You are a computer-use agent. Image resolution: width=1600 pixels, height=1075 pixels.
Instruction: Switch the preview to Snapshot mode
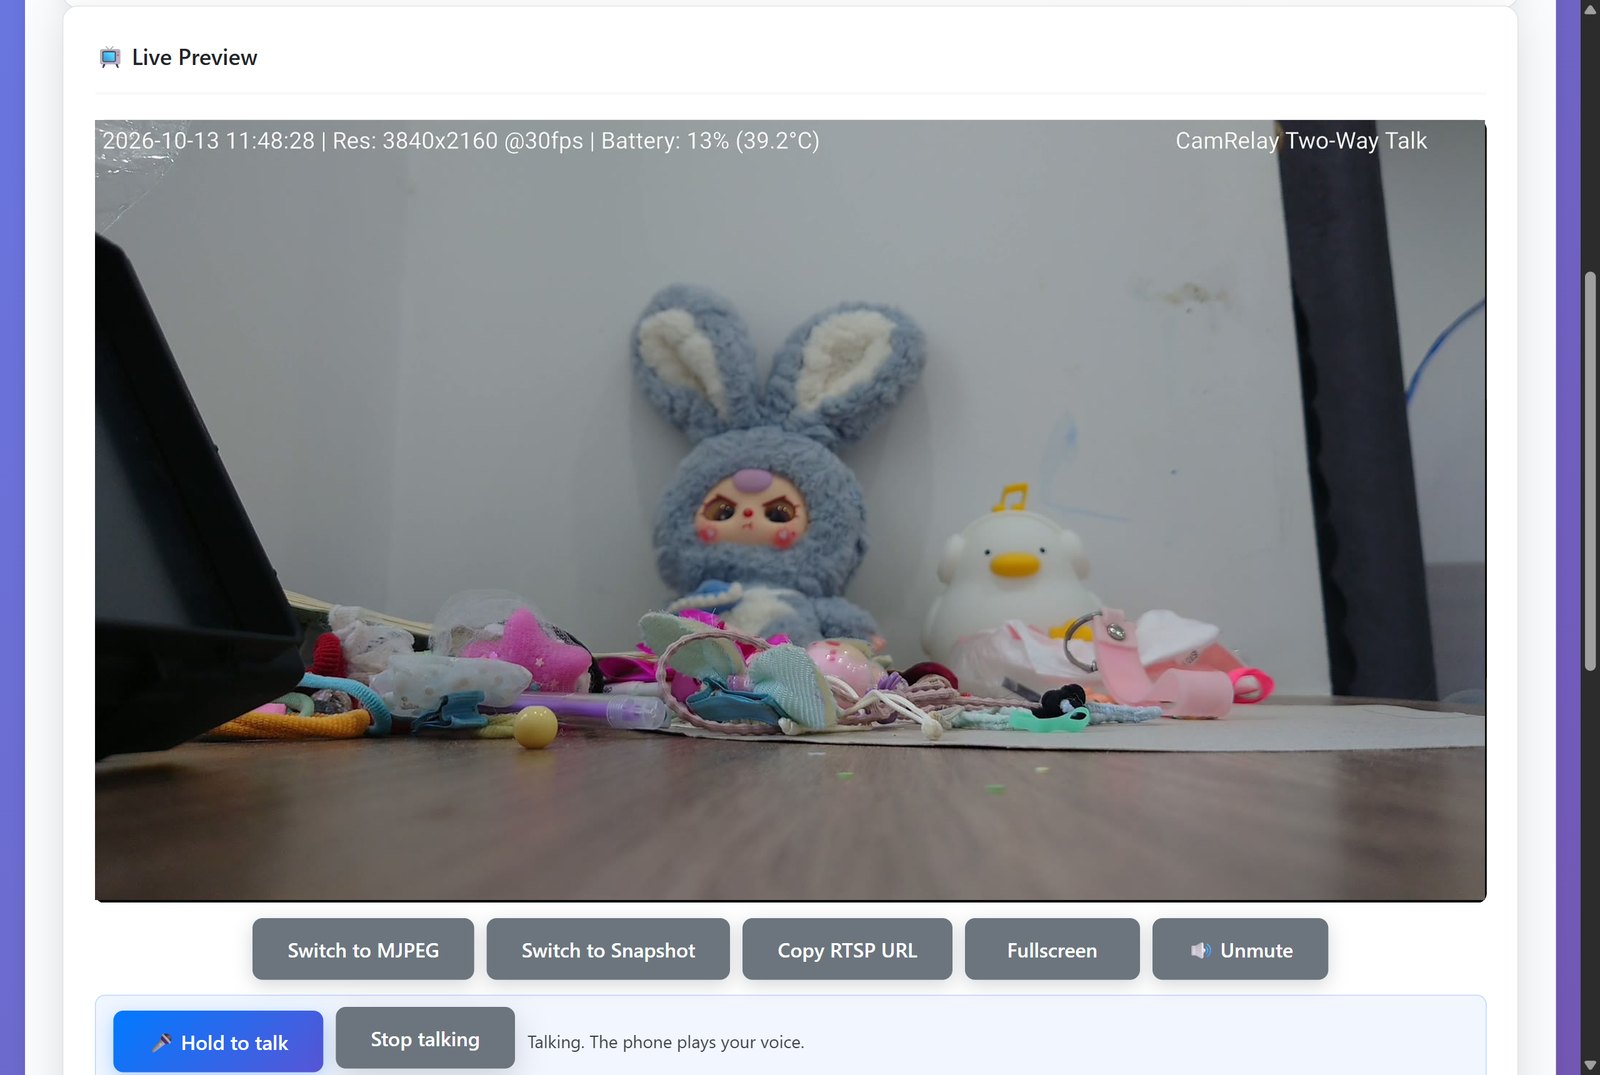click(x=608, y=949)
